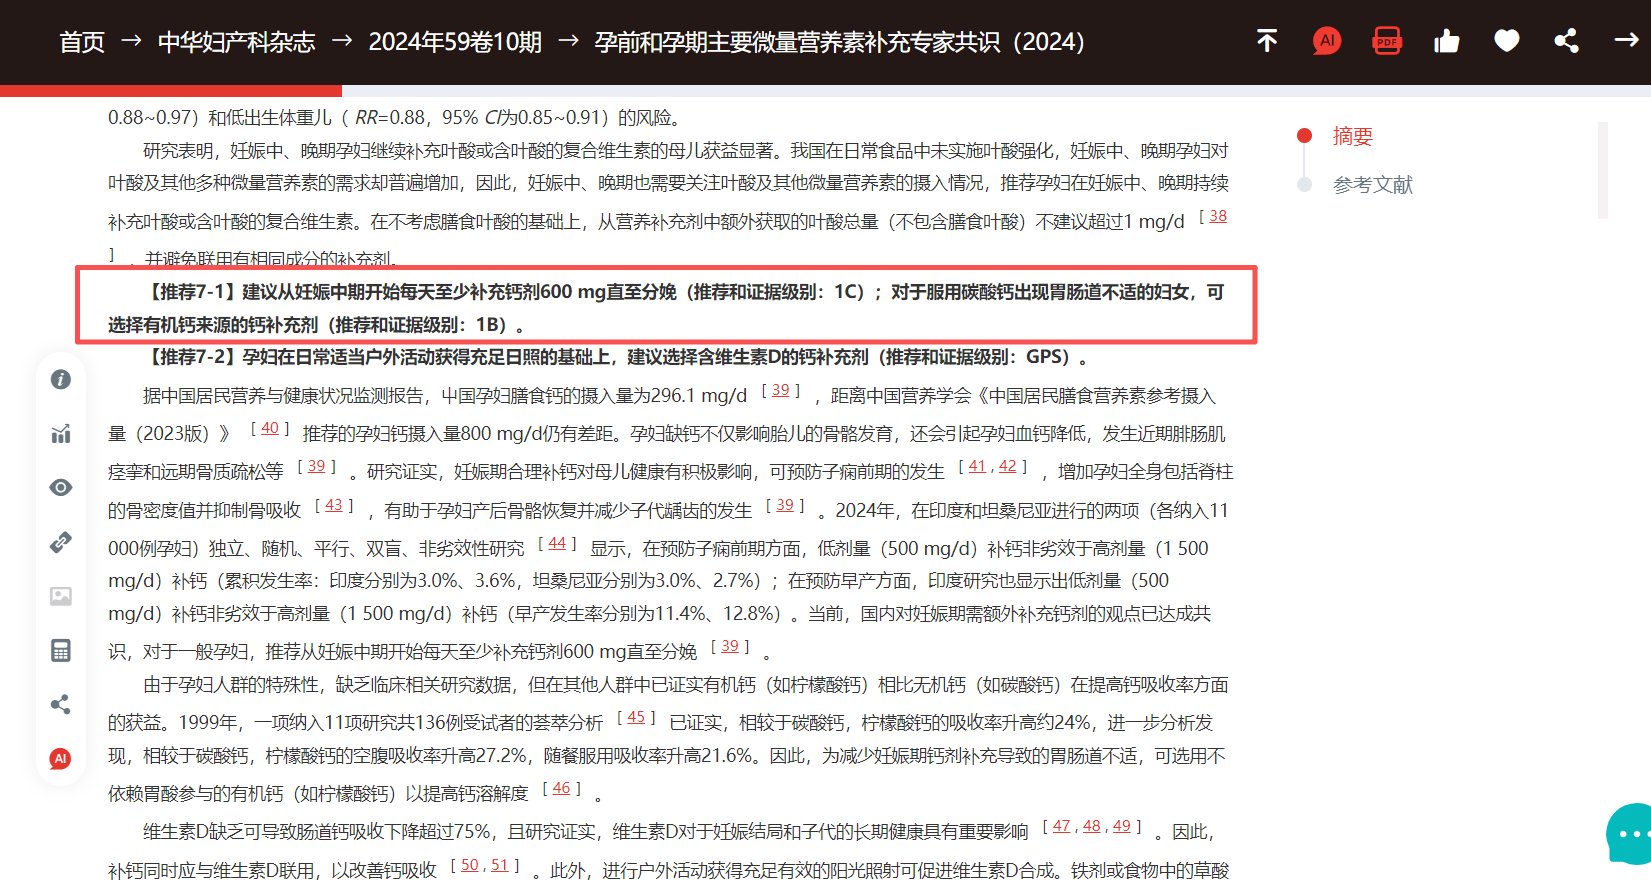Click the eye view icon in sidebar
Viewport: 1651px width, 890px height.
[x=61, y=488]
